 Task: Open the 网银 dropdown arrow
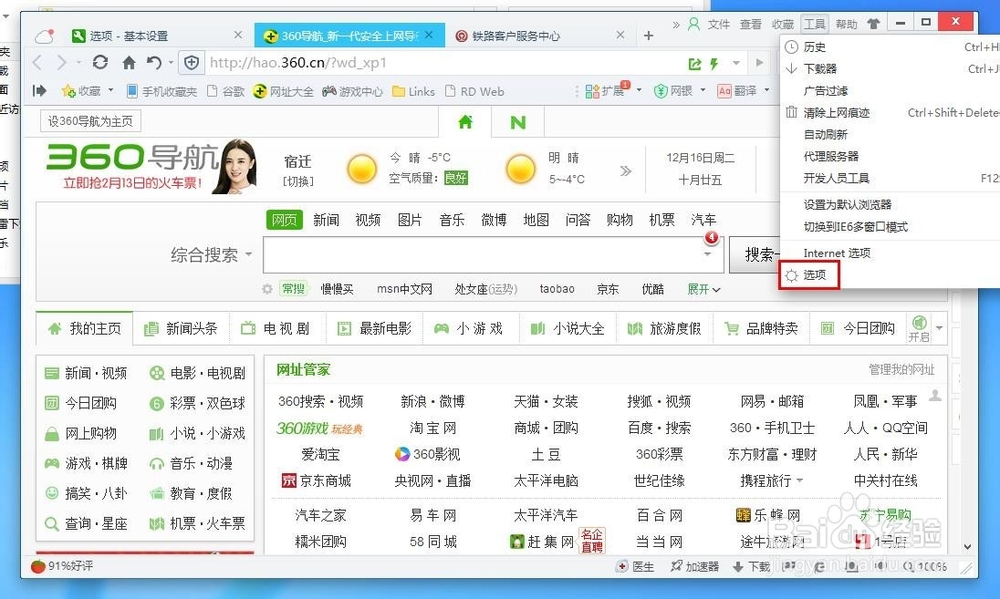(x=703, y=91)
